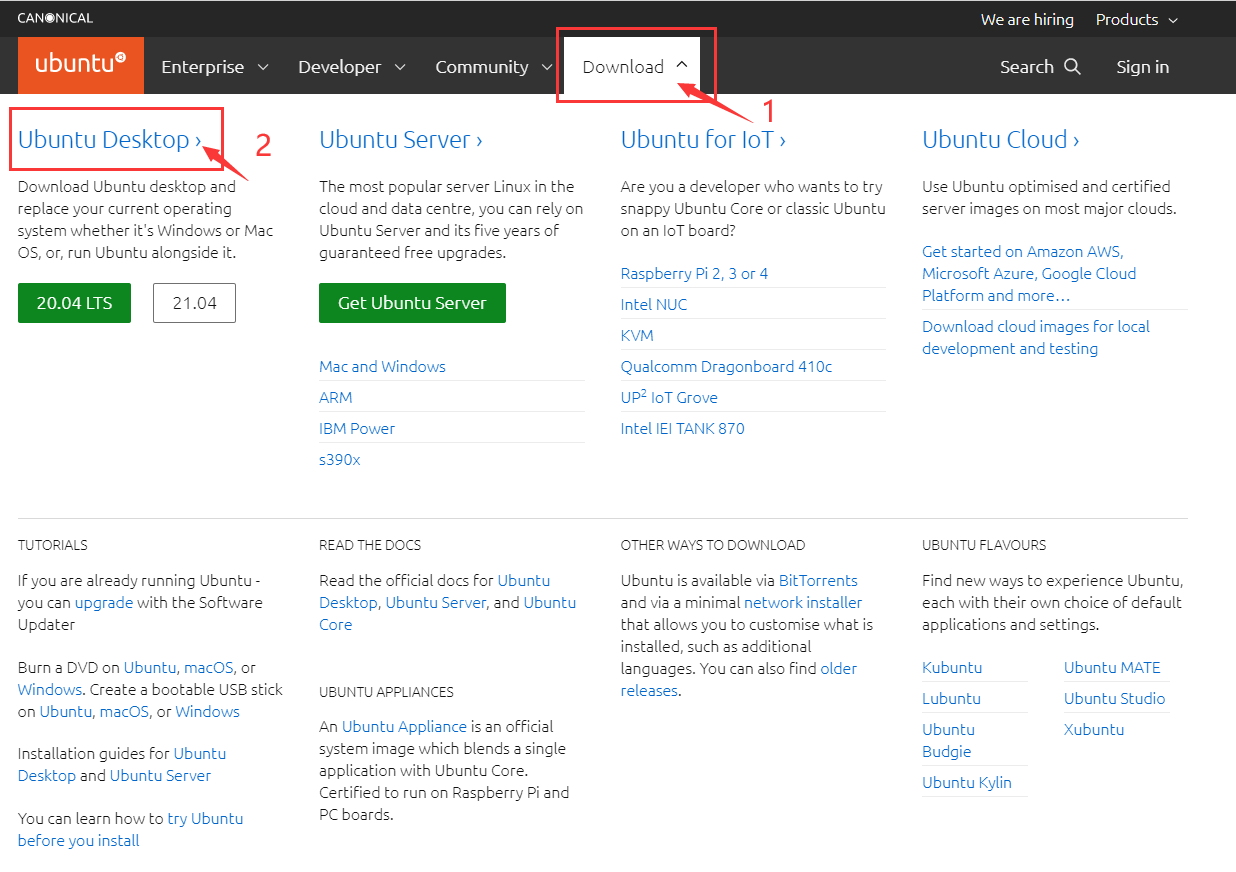Click the UBUNTU FLAVOURS section heading
The height and width of the screenshot is (872, 1236).
(984, 546)
